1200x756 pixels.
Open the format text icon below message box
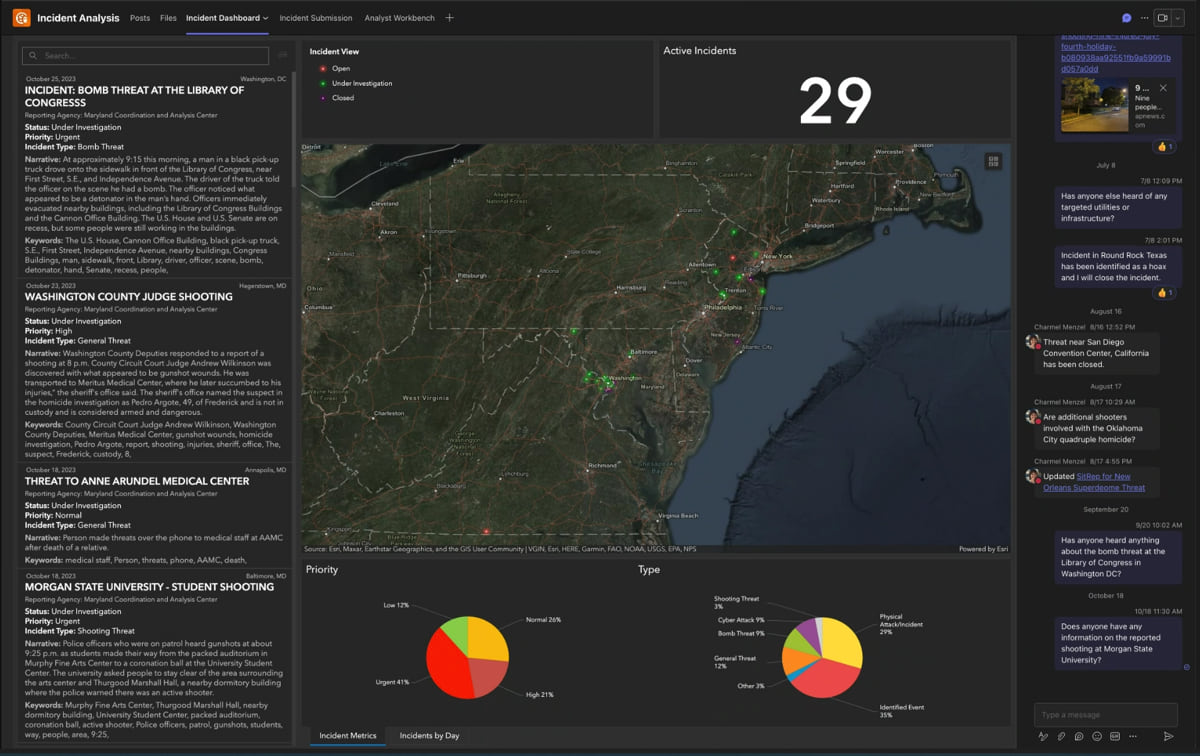coord(1043,736)
